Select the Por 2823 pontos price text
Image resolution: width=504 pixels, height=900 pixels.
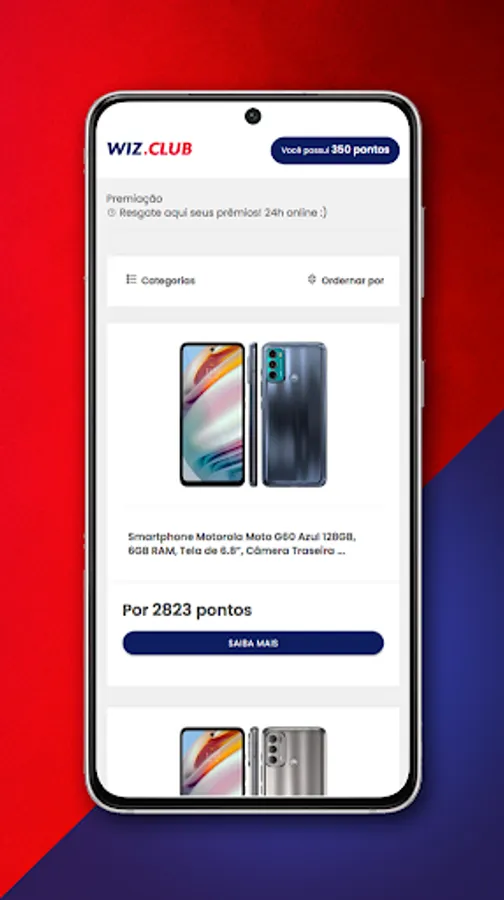pyautogui.click(x=187, y=610)
